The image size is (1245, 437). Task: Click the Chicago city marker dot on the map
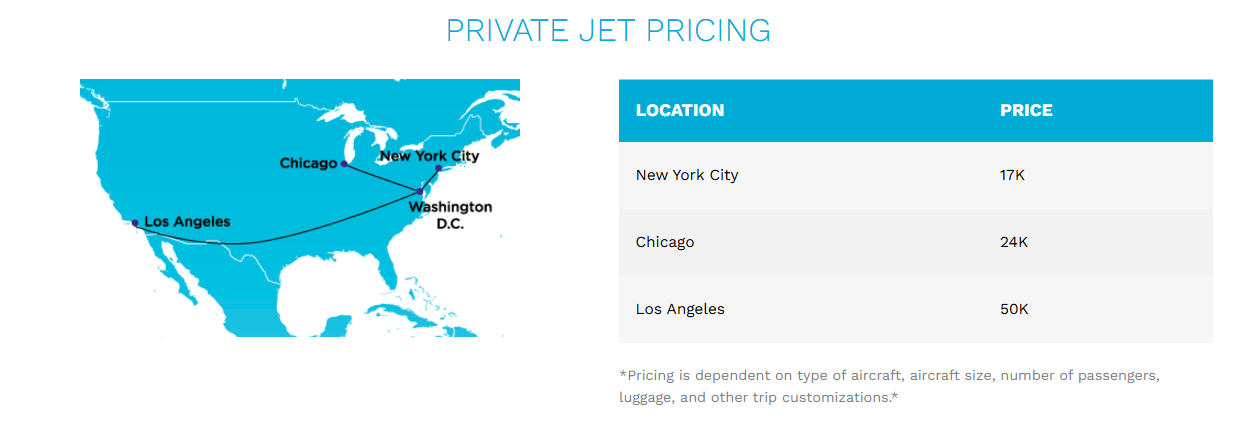coord(344,164)
